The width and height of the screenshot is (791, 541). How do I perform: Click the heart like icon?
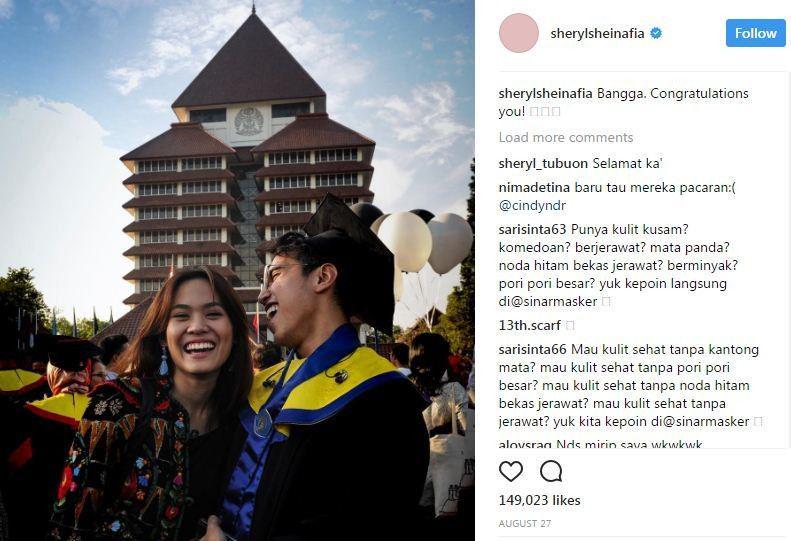(x=511, y=471)
